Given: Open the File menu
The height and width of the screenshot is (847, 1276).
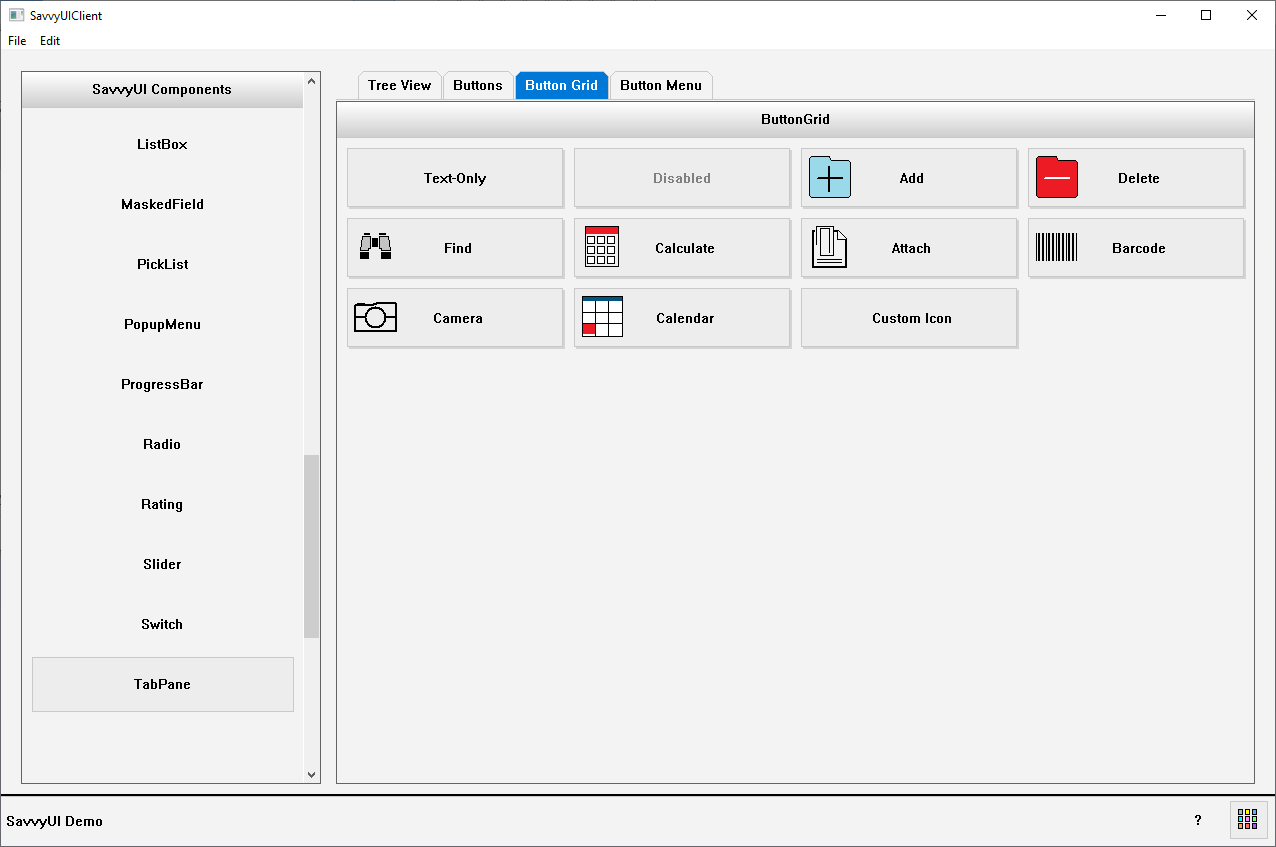Looking at the screenshot, I should (17, 41).
